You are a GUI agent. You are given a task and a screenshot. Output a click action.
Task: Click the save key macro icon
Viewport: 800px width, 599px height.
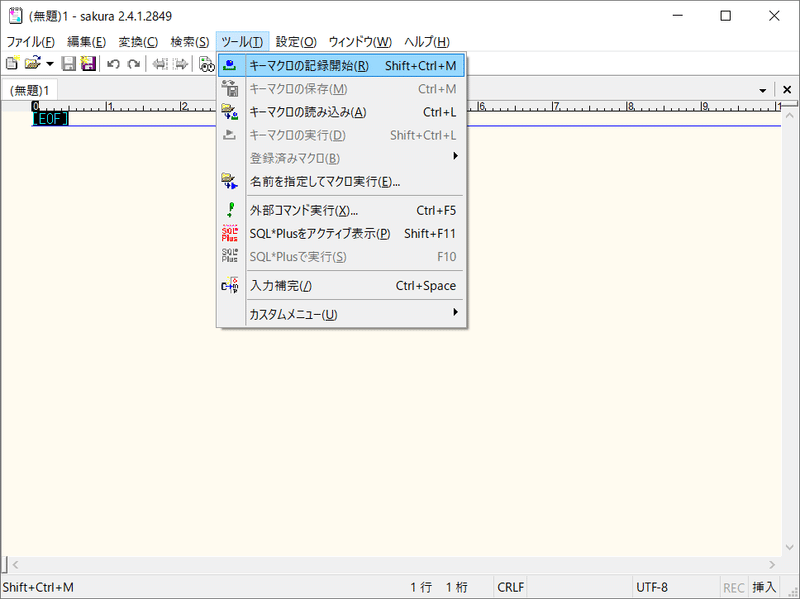point(230,89)
